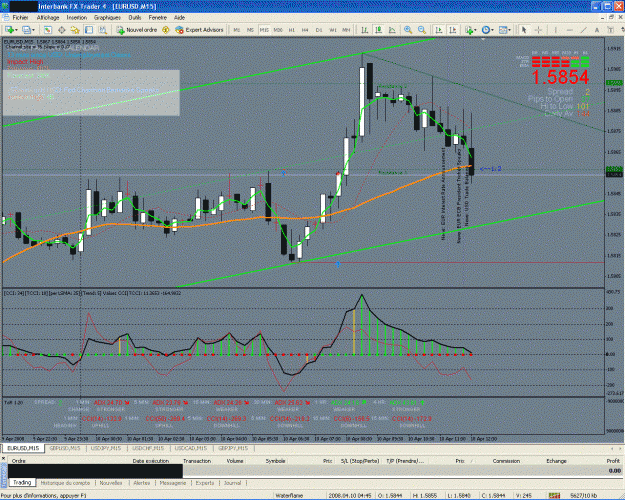
Task: Toggle chart auto scroll icon
Action: [439, 30]
